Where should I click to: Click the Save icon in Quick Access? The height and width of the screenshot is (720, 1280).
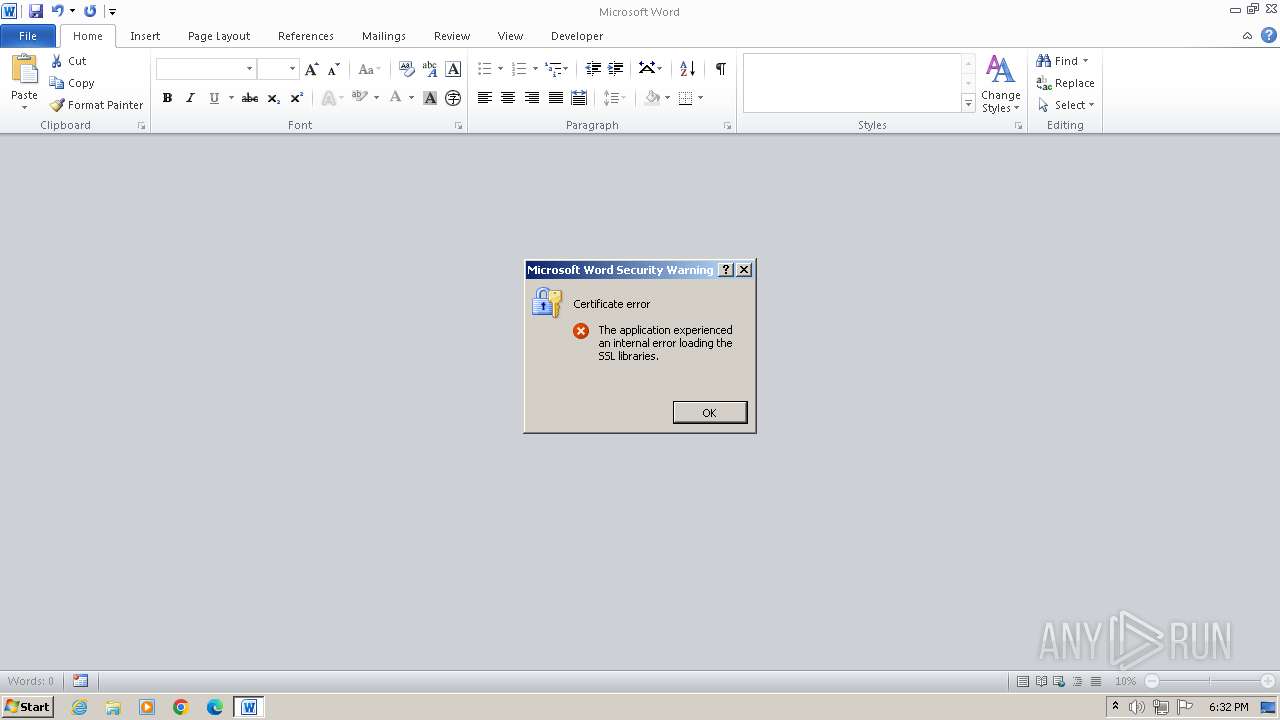pos(36,11)
